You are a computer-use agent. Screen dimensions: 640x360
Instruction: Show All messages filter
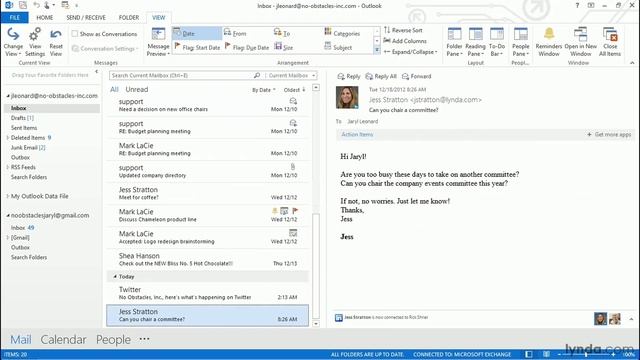click(114, 89)
